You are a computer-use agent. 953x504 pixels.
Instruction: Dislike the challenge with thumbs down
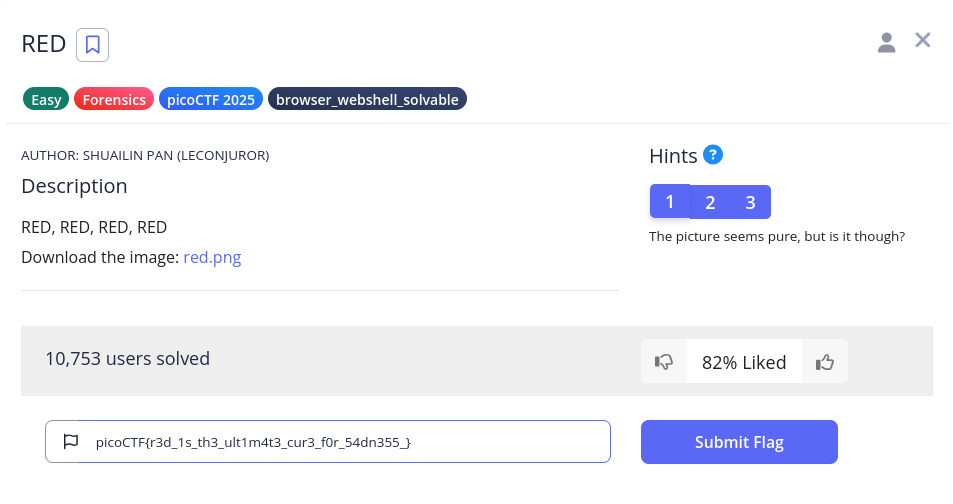point(664,362)
